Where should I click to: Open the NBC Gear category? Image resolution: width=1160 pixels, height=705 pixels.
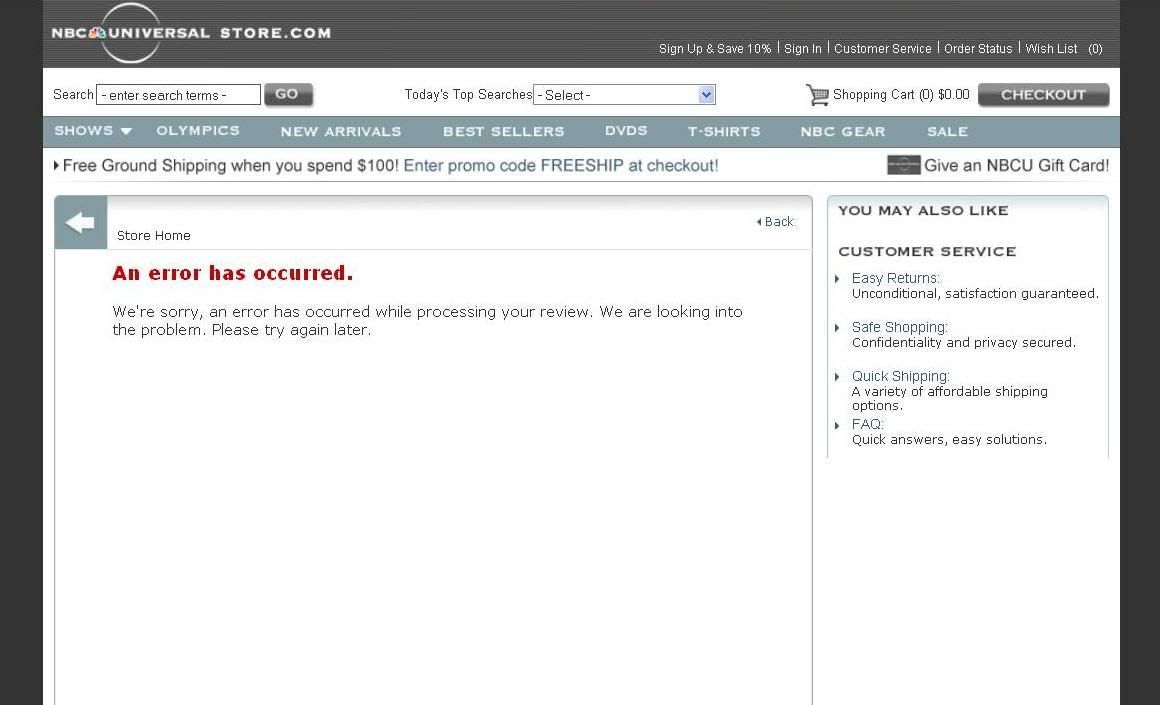(x=843, y=132)
